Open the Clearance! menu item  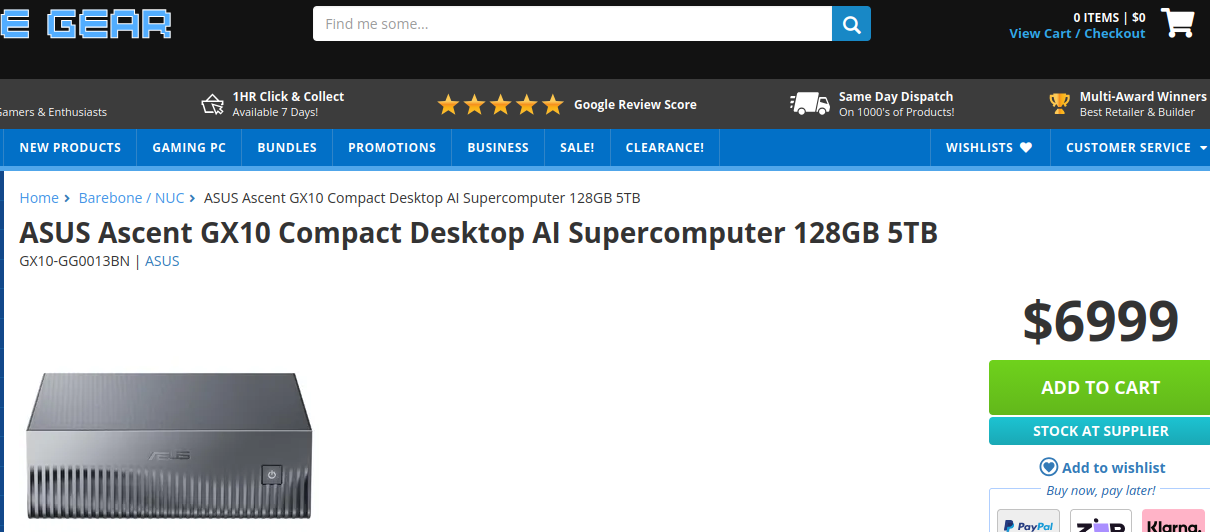pyautogui.click(x=665, y=148)
